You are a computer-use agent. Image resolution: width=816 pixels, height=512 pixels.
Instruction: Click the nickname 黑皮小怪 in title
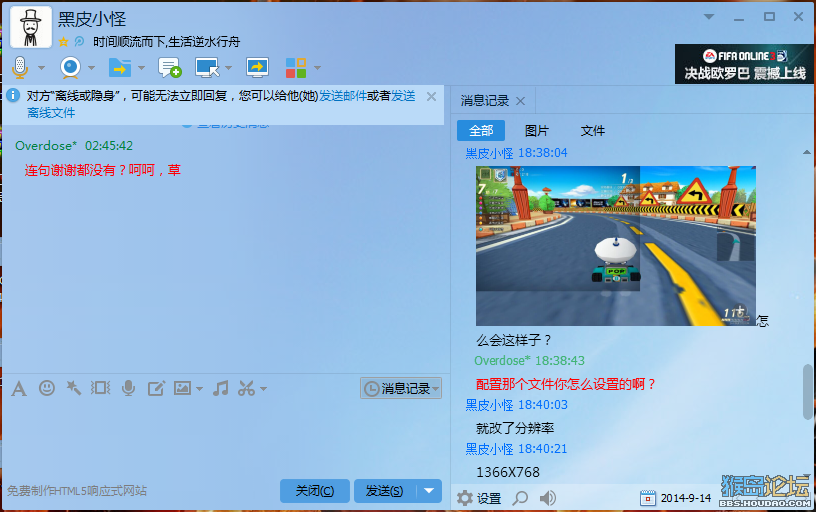coord(92,20)
